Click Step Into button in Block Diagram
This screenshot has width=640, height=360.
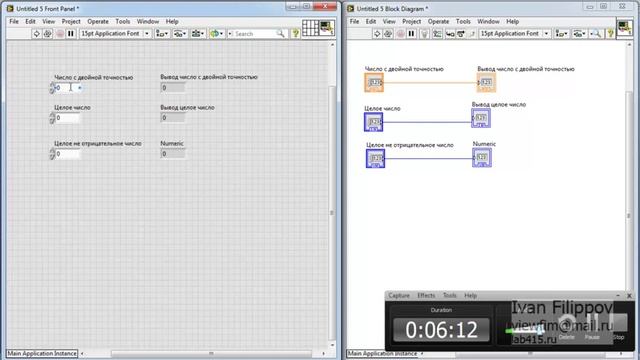click(x=450, y=33)
